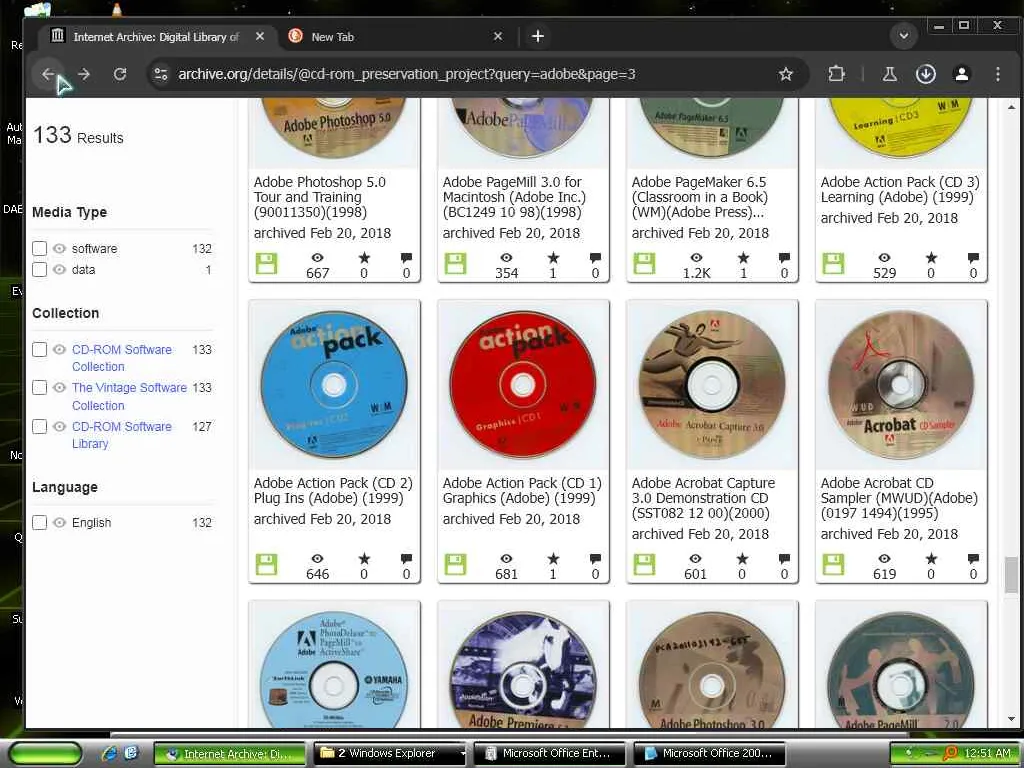Toggle eye icon beside CD-ROM Software Collection
This screenshot has height=768, width=1024.
click(x=59, y=349)
